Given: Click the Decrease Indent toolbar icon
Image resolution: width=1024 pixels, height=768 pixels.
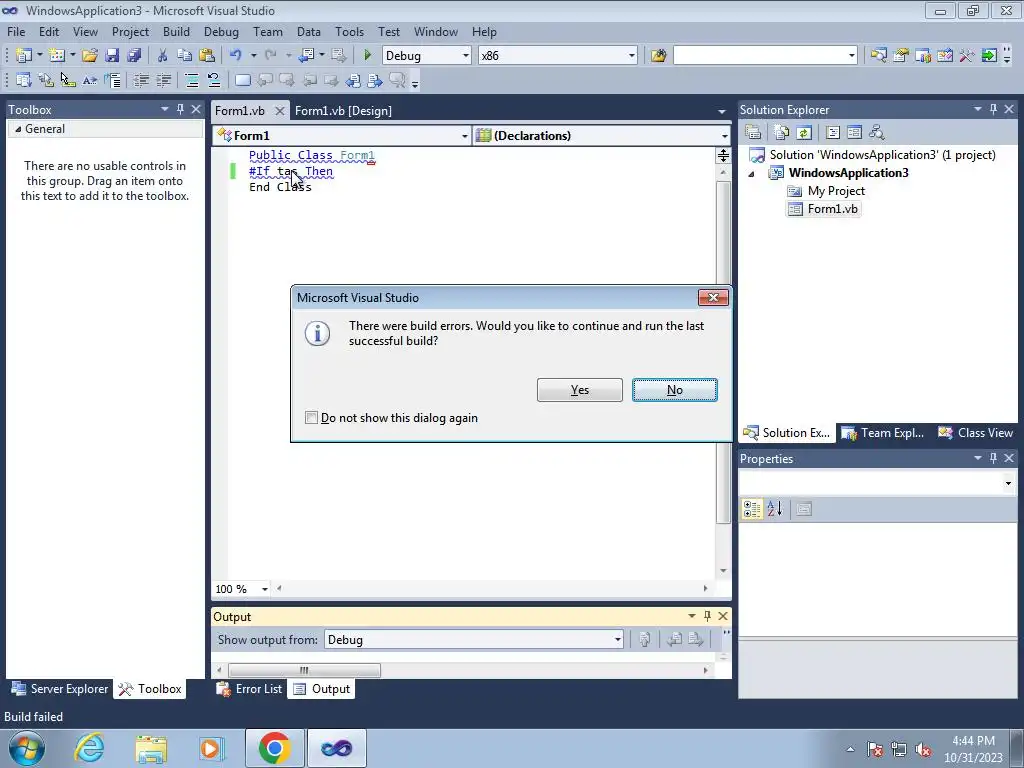Looking at the screenshot, I should click(140, 80).
